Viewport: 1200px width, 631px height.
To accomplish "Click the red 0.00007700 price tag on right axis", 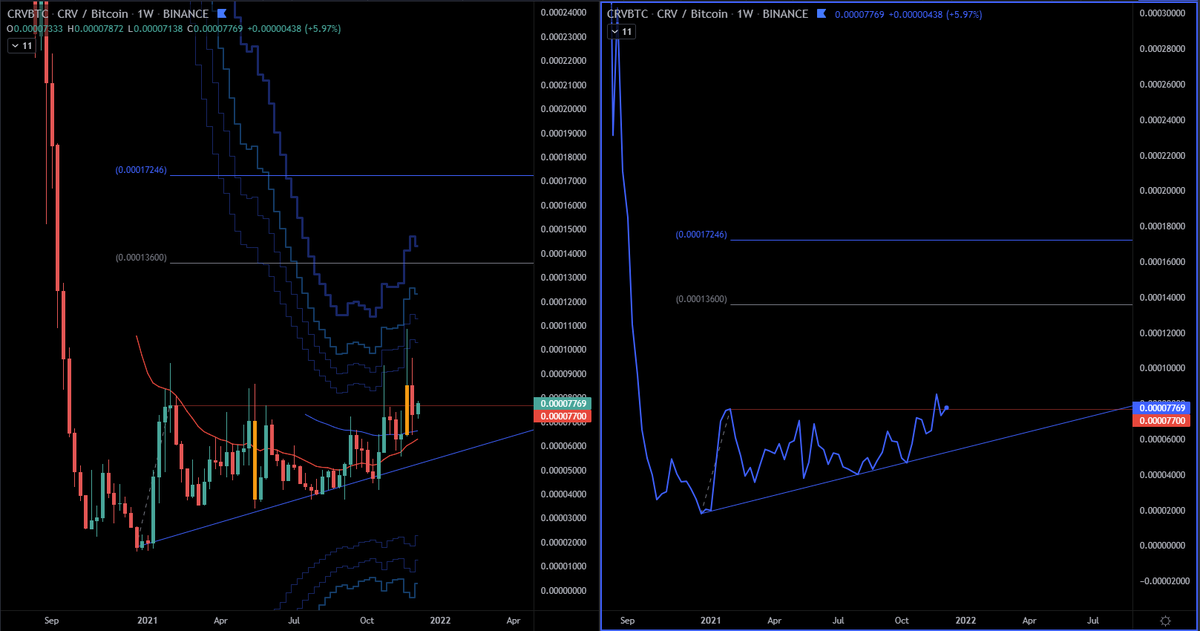I will pos(1161,421).
